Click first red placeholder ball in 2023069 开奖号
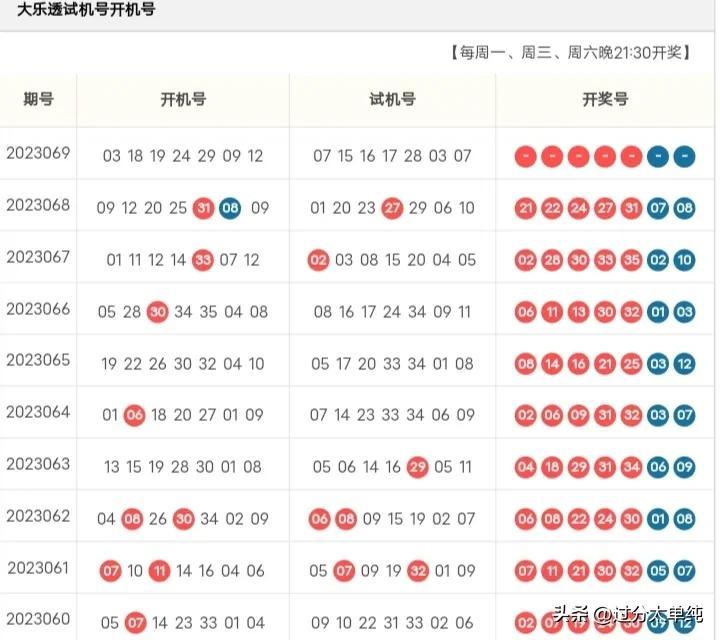 (x=526, y=156)
